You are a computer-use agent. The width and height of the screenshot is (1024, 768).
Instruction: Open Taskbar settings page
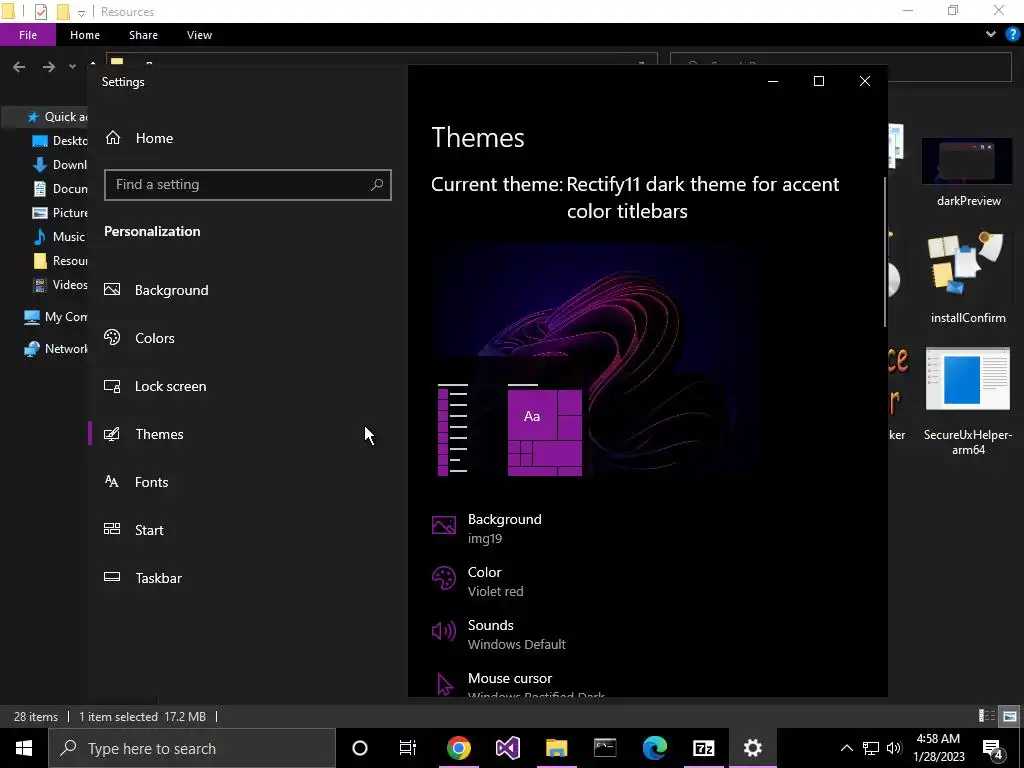point(143,578)
